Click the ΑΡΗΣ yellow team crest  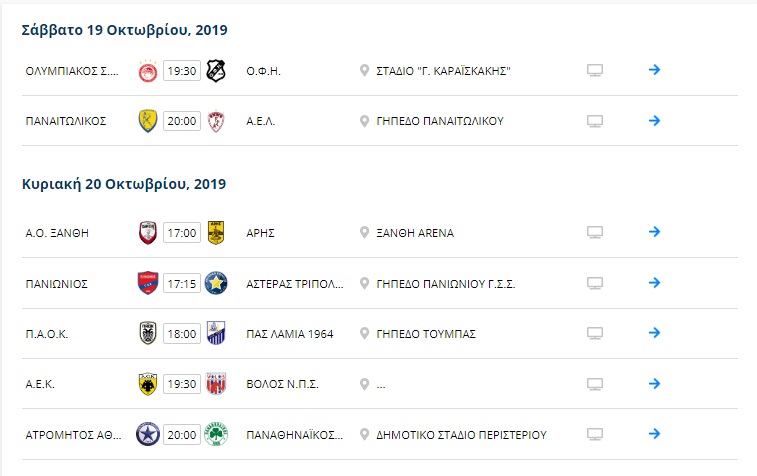216,233
